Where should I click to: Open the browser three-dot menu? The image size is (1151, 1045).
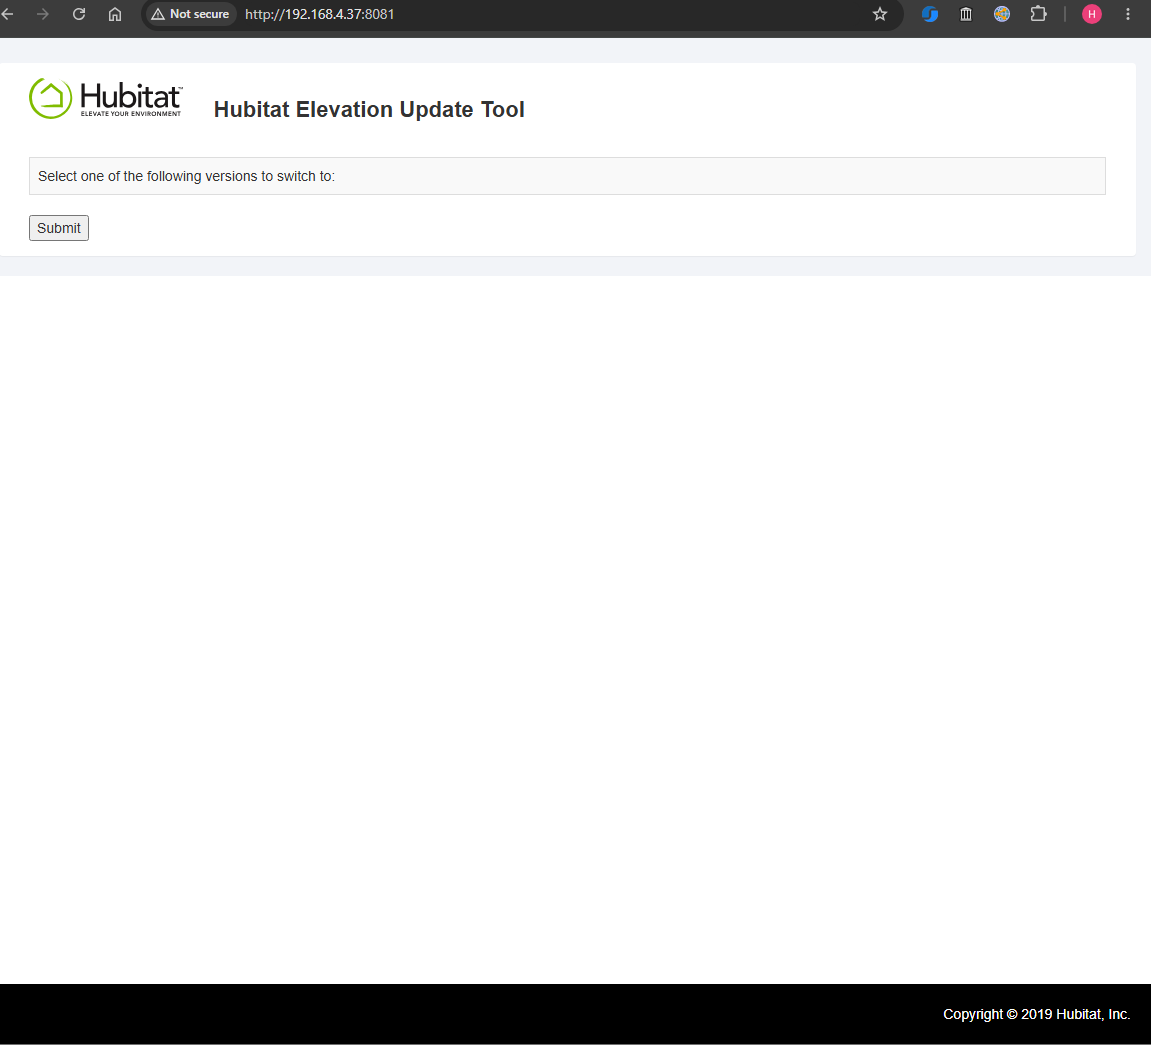coord(1128,14)
